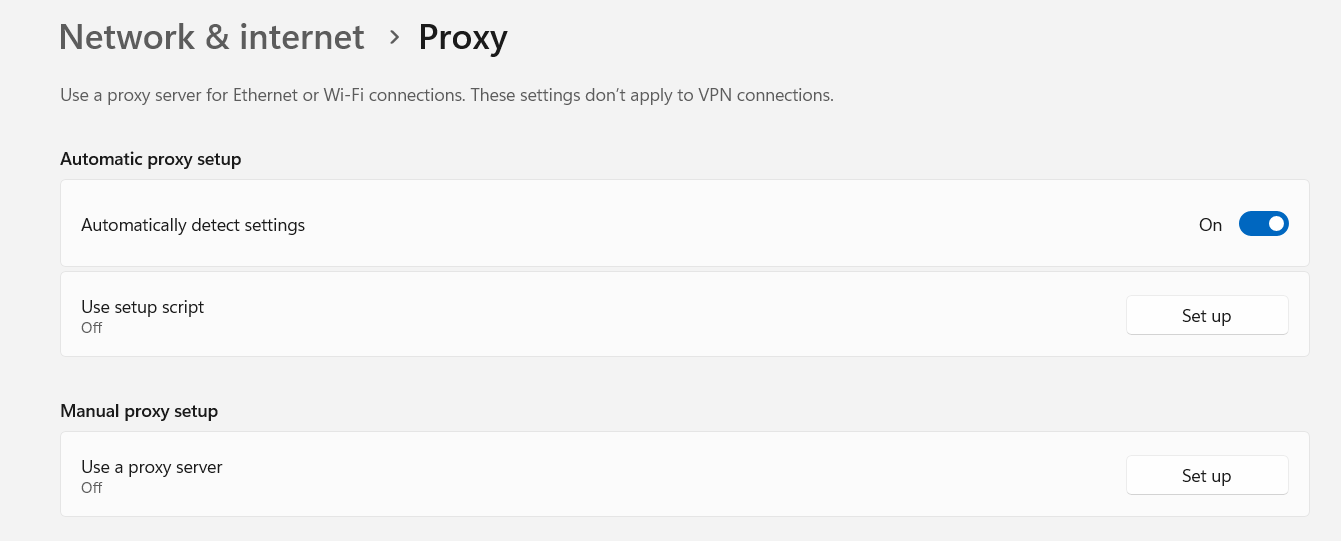Turn off Automatically detect settings switch
This screenshot has height=541, width=1341.
coord(1263,224)
